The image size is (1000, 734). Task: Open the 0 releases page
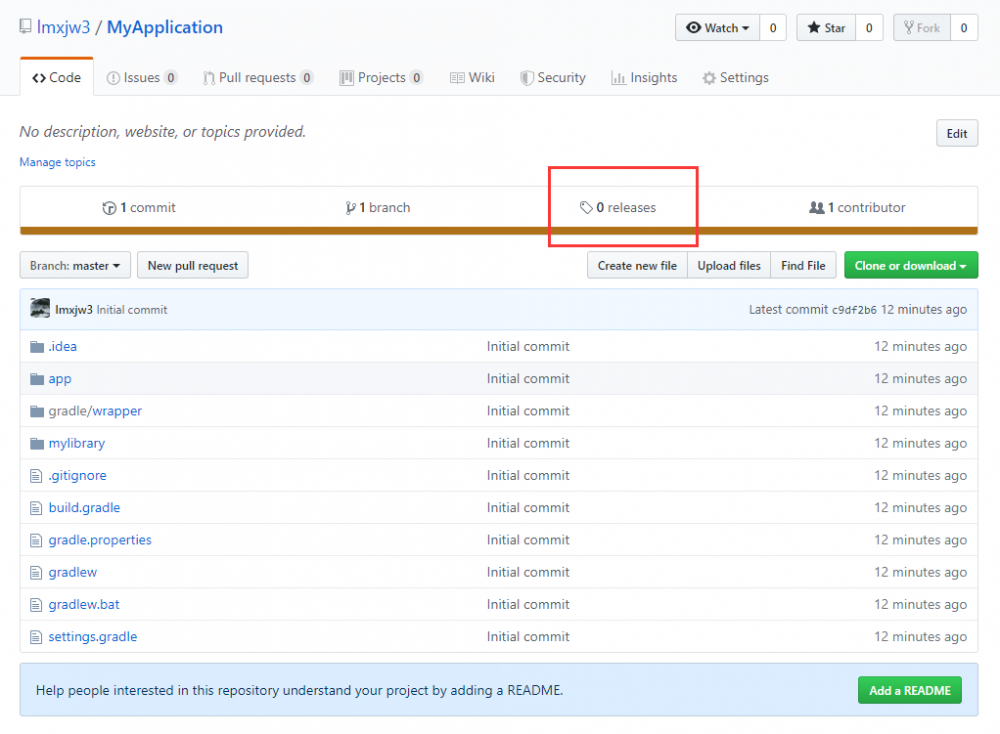click(618, 208)
